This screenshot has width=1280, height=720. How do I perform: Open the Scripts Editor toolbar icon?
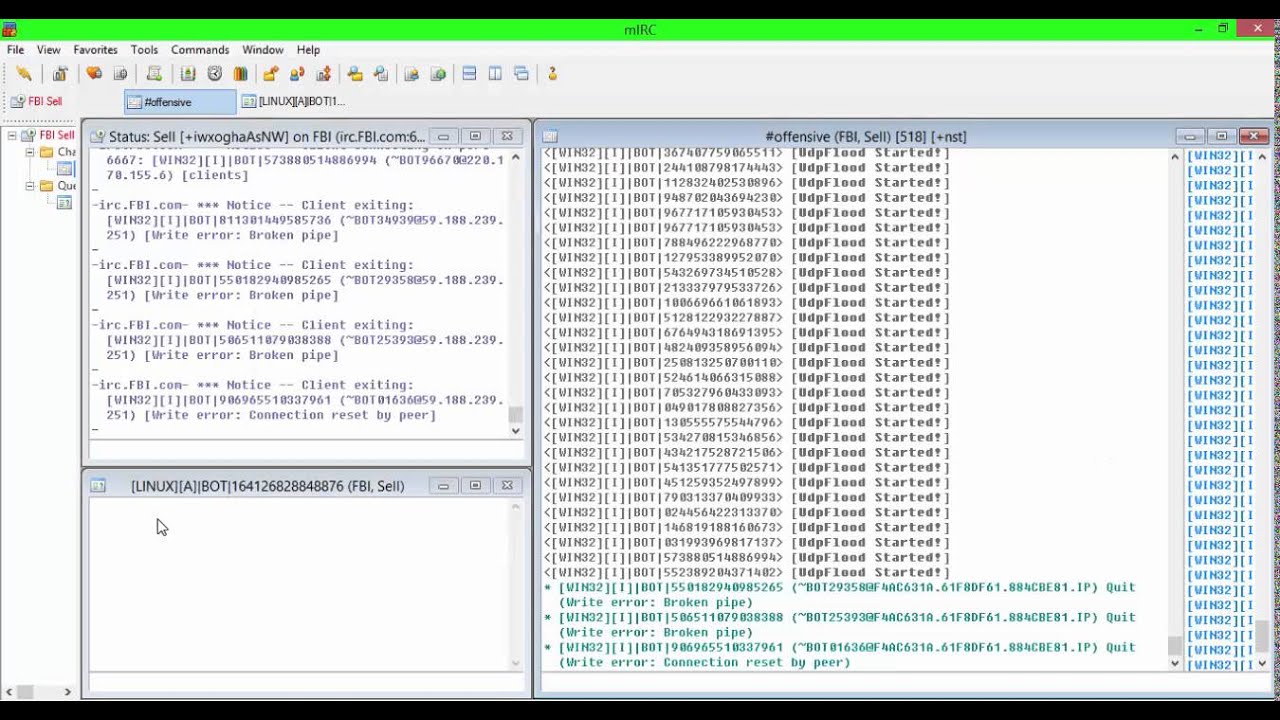[x=154, y=74]
